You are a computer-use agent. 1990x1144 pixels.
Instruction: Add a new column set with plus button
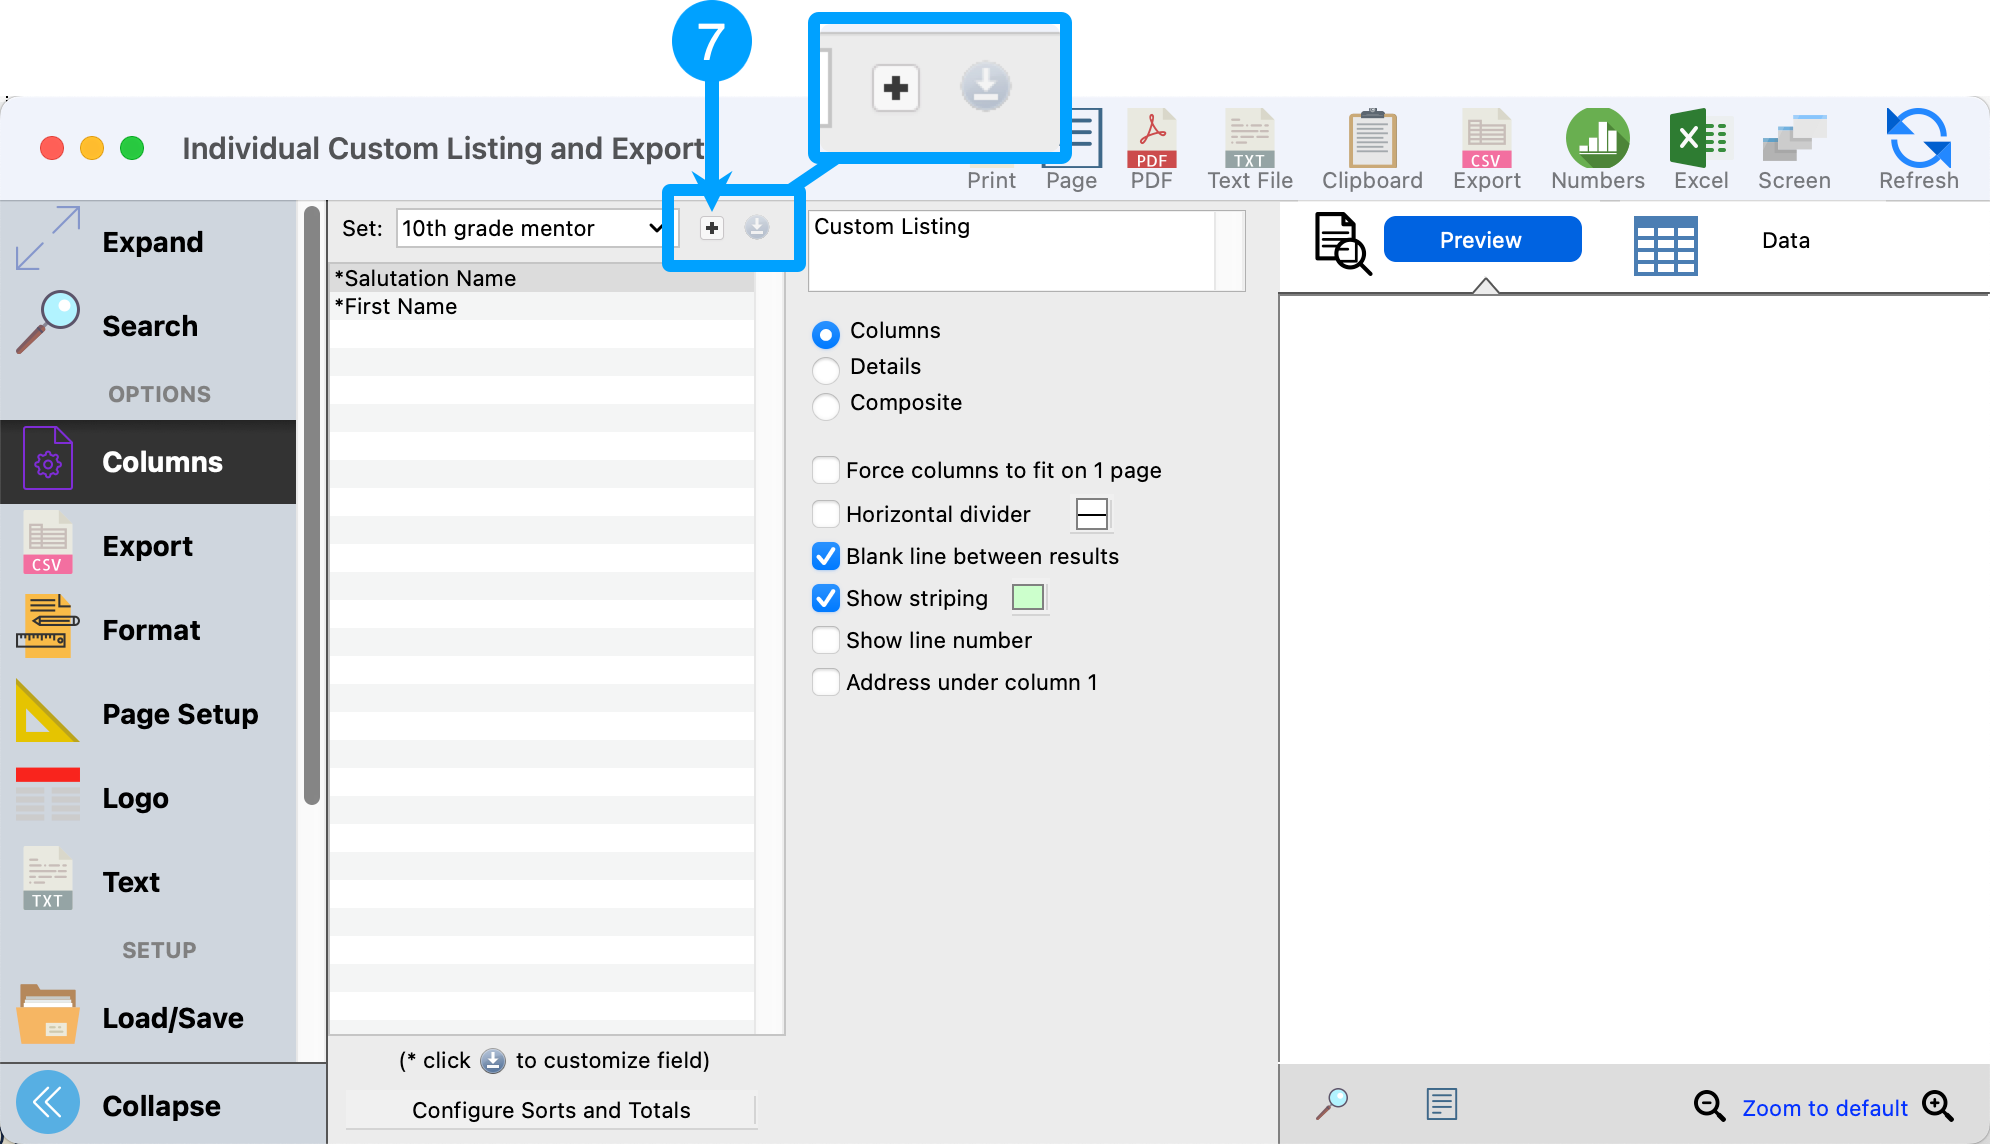(711, 229)
